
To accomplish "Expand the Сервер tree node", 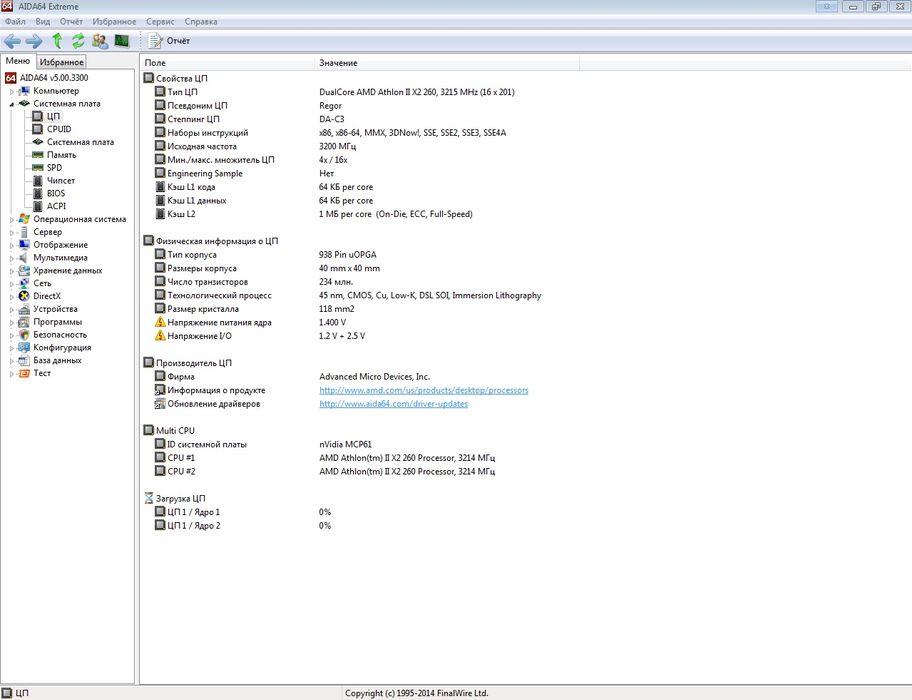I will [11, 233].
